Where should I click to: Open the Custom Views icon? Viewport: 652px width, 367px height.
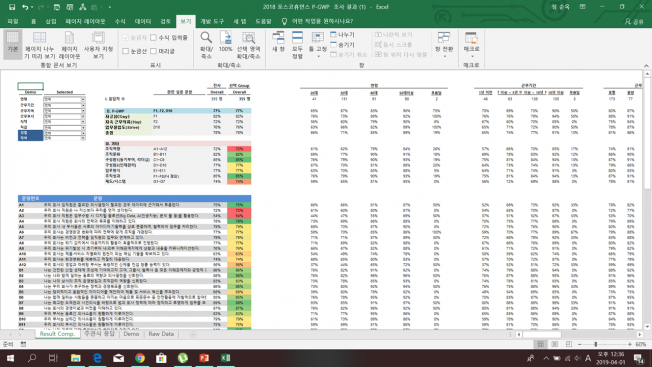[x=98, y=45]
